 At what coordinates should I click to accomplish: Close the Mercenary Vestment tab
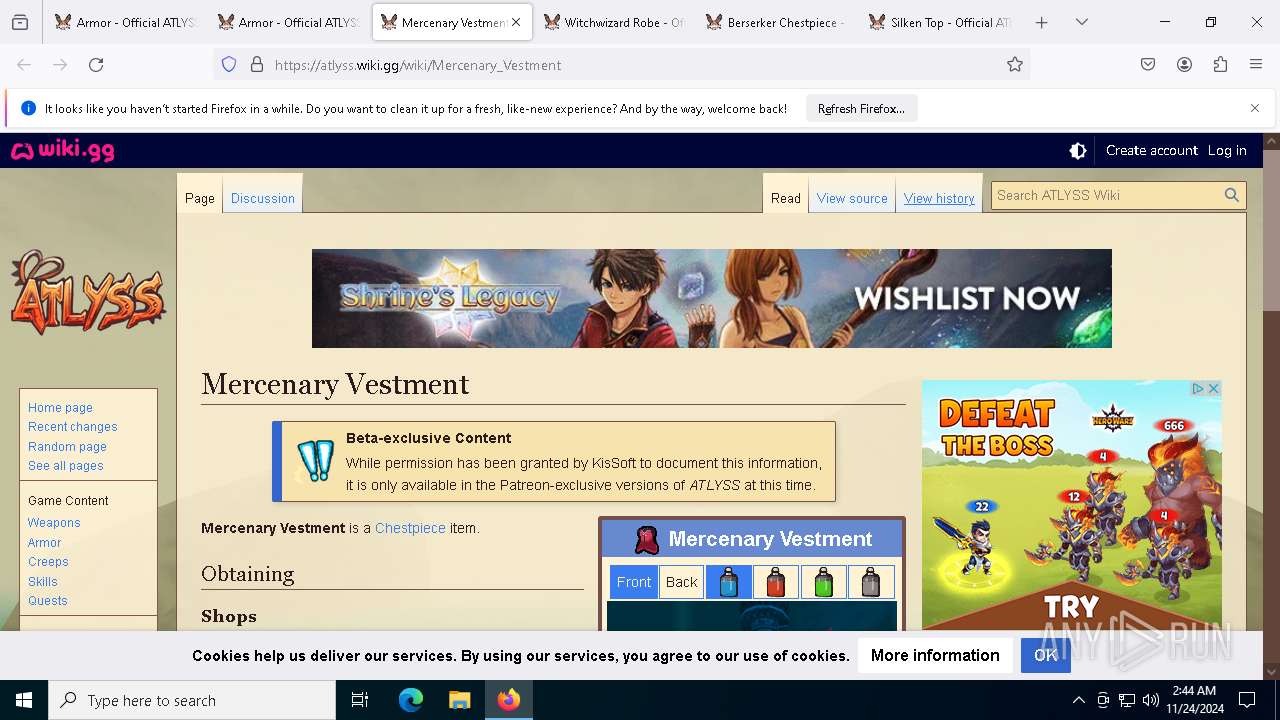[x=516, y=22]
